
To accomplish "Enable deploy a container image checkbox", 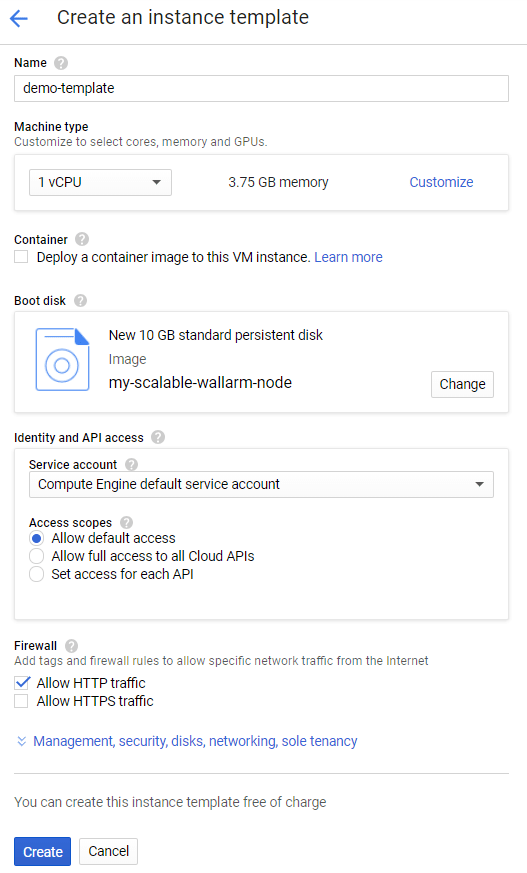I will (x=21, y=257).
